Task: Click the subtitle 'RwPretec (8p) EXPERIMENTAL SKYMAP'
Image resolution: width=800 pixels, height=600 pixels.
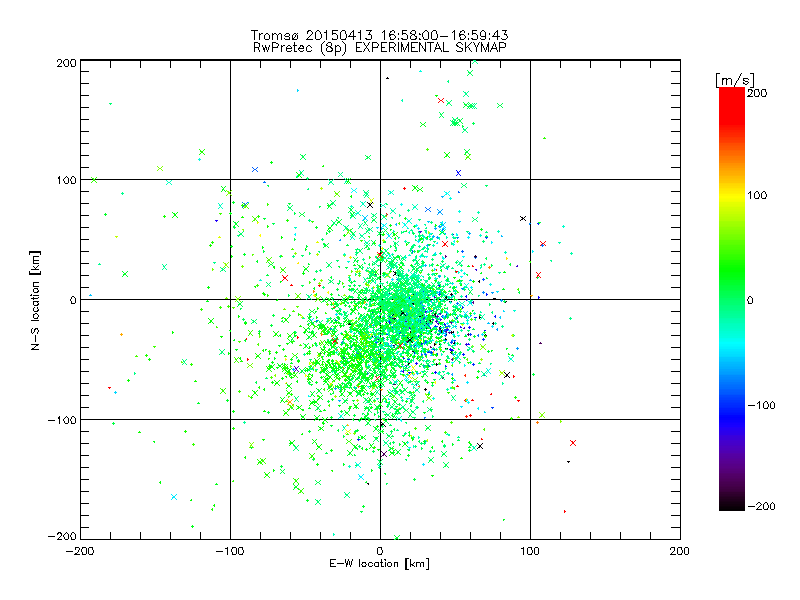Action: [x=380, y=48]
